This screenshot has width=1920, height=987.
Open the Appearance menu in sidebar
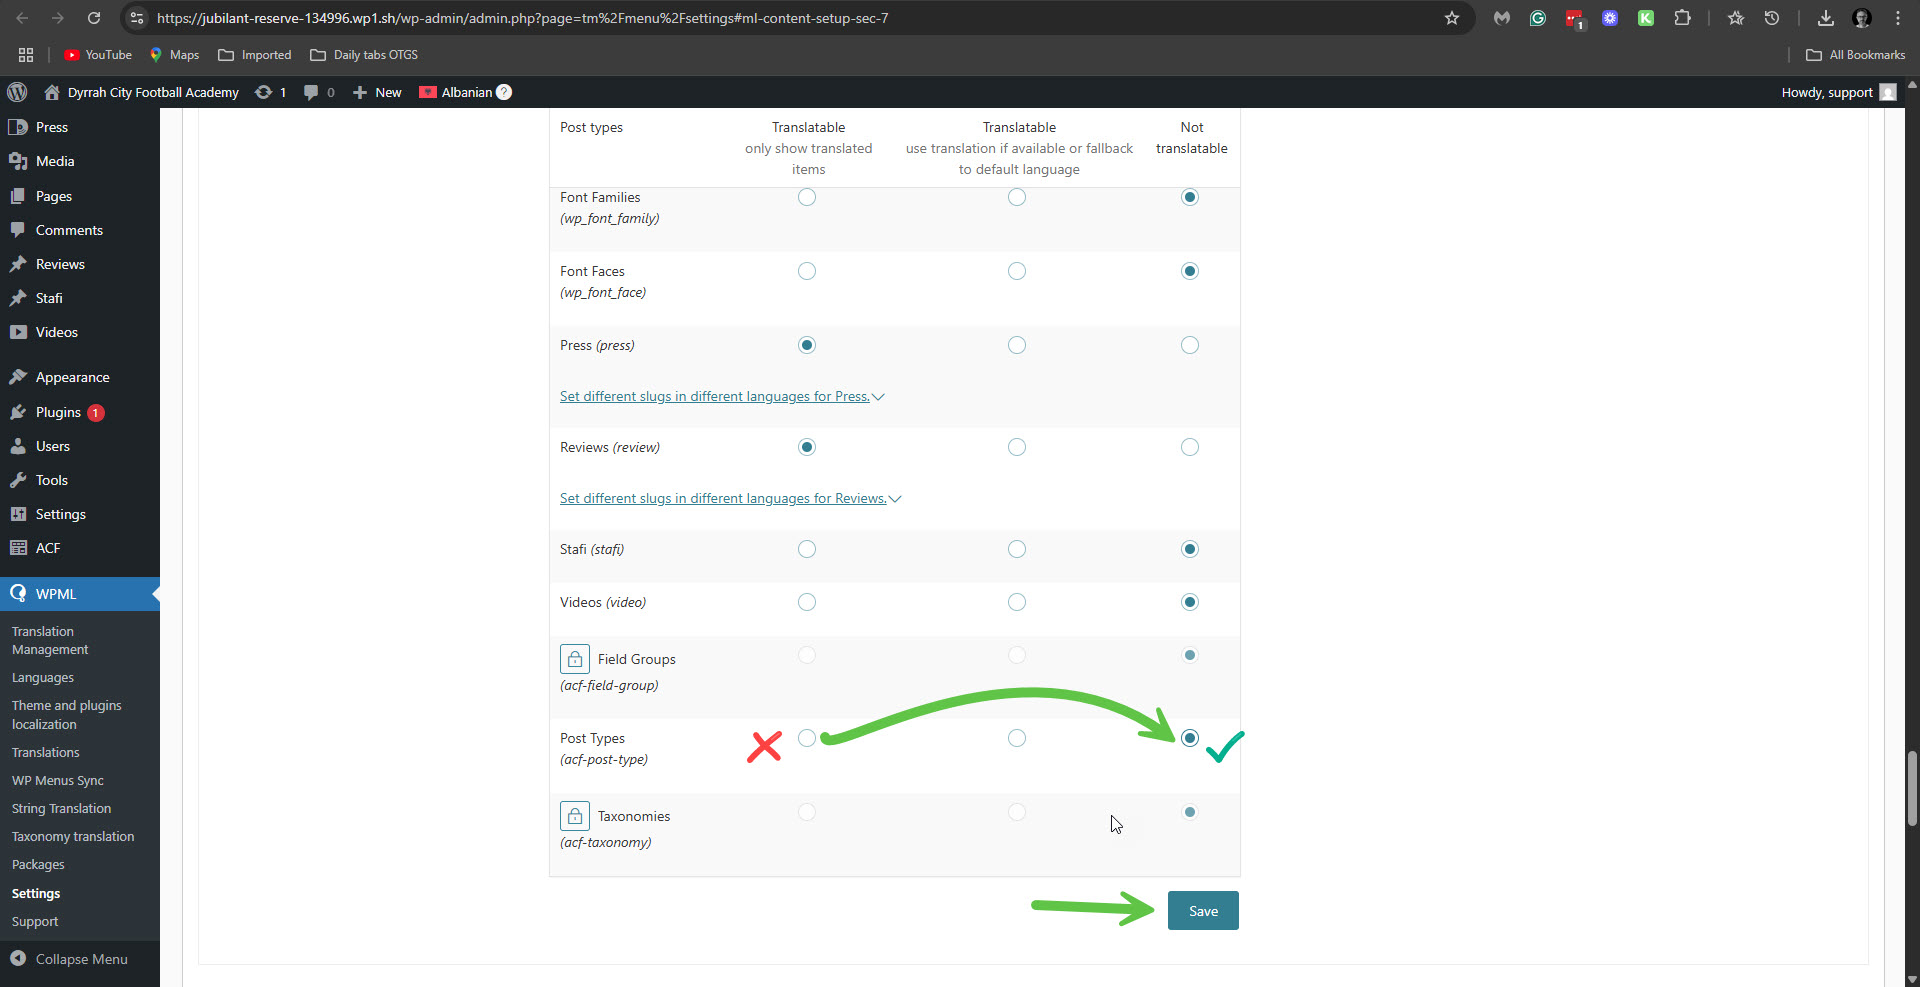(x=80, y=377)
